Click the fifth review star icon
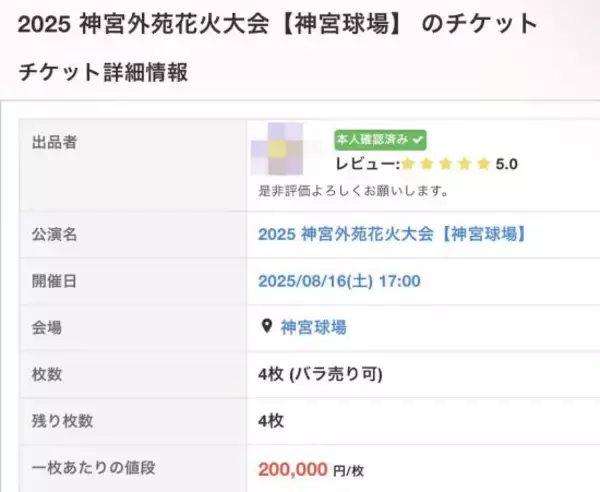 coord(485,164)
